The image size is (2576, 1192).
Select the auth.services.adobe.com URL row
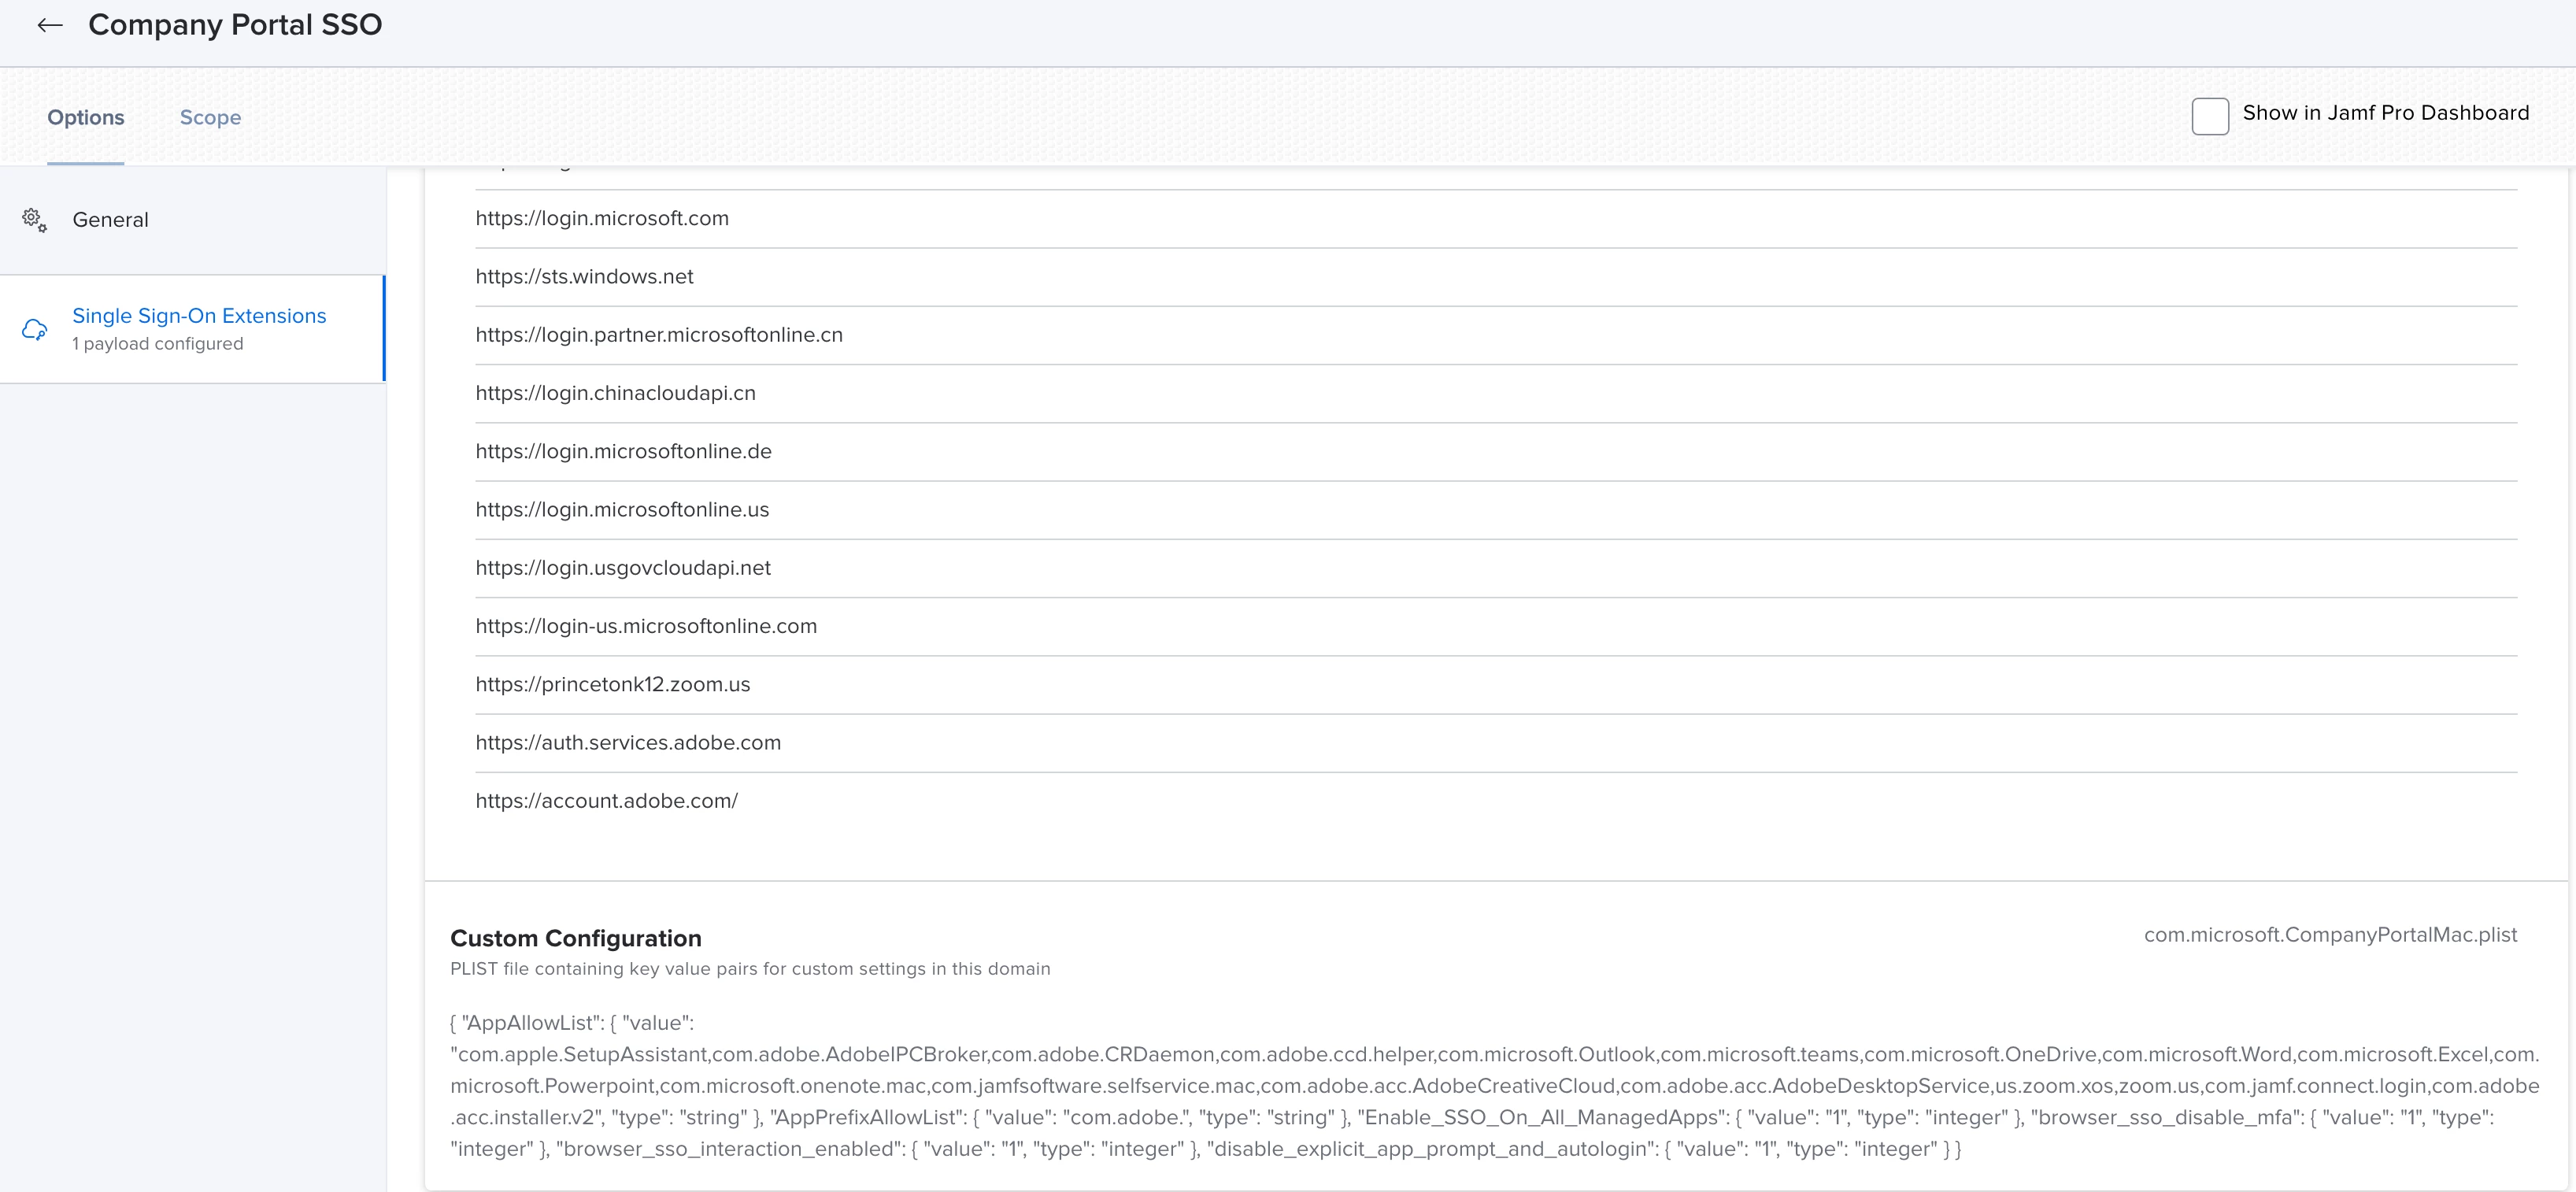tap(1496, 743)
